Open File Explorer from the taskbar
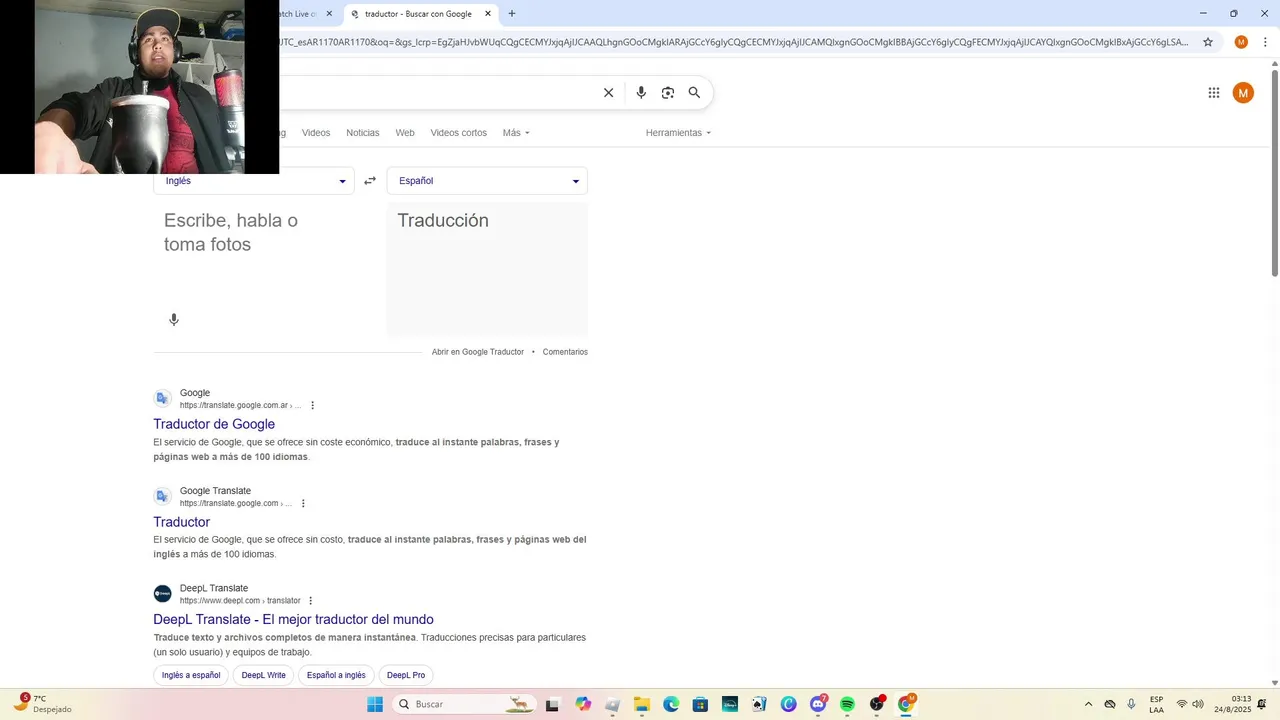Viewport: 1280px width, 720px height. 642,704
